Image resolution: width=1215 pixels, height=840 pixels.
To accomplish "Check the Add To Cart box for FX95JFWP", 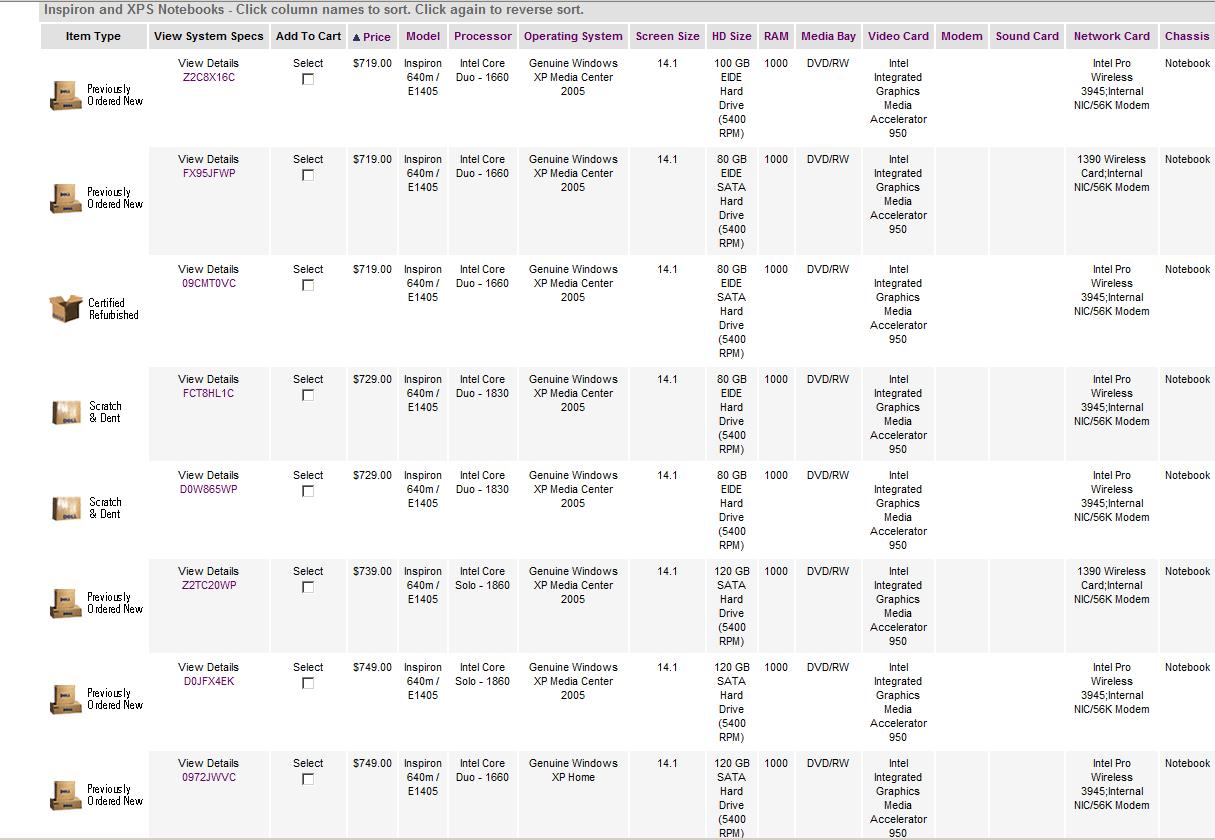I will click(308, 175).
